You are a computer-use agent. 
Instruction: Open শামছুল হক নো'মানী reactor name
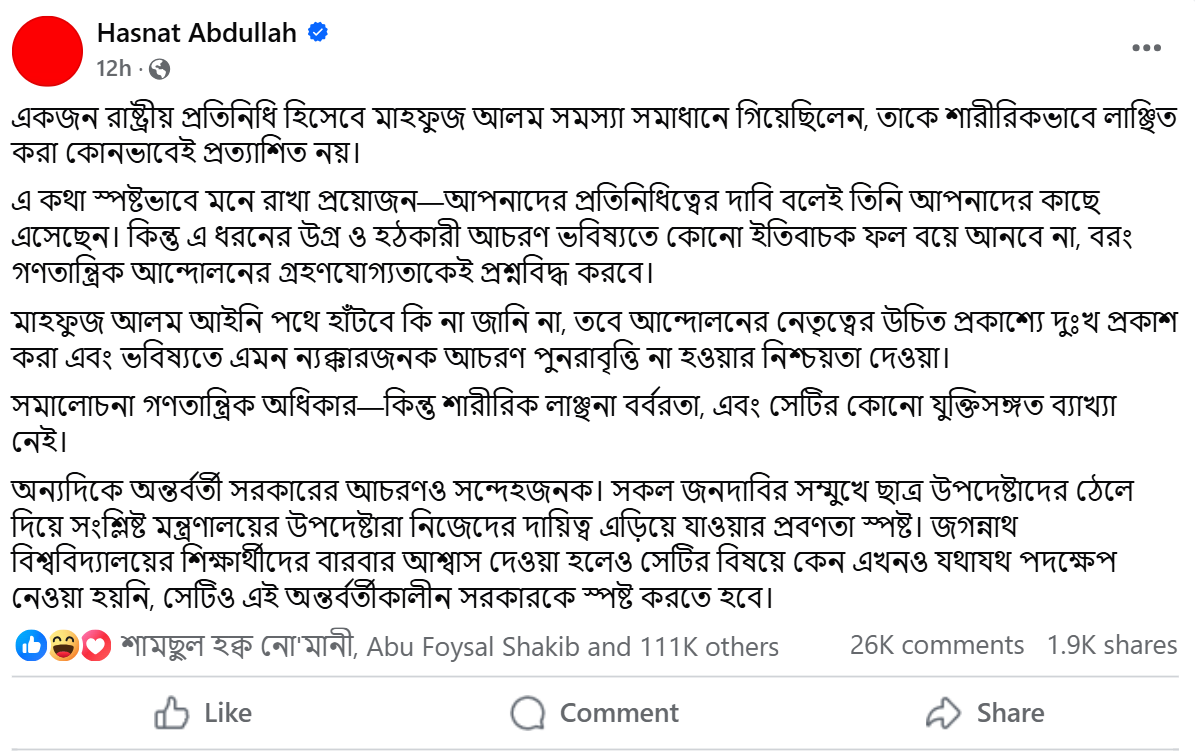[238, 646]
